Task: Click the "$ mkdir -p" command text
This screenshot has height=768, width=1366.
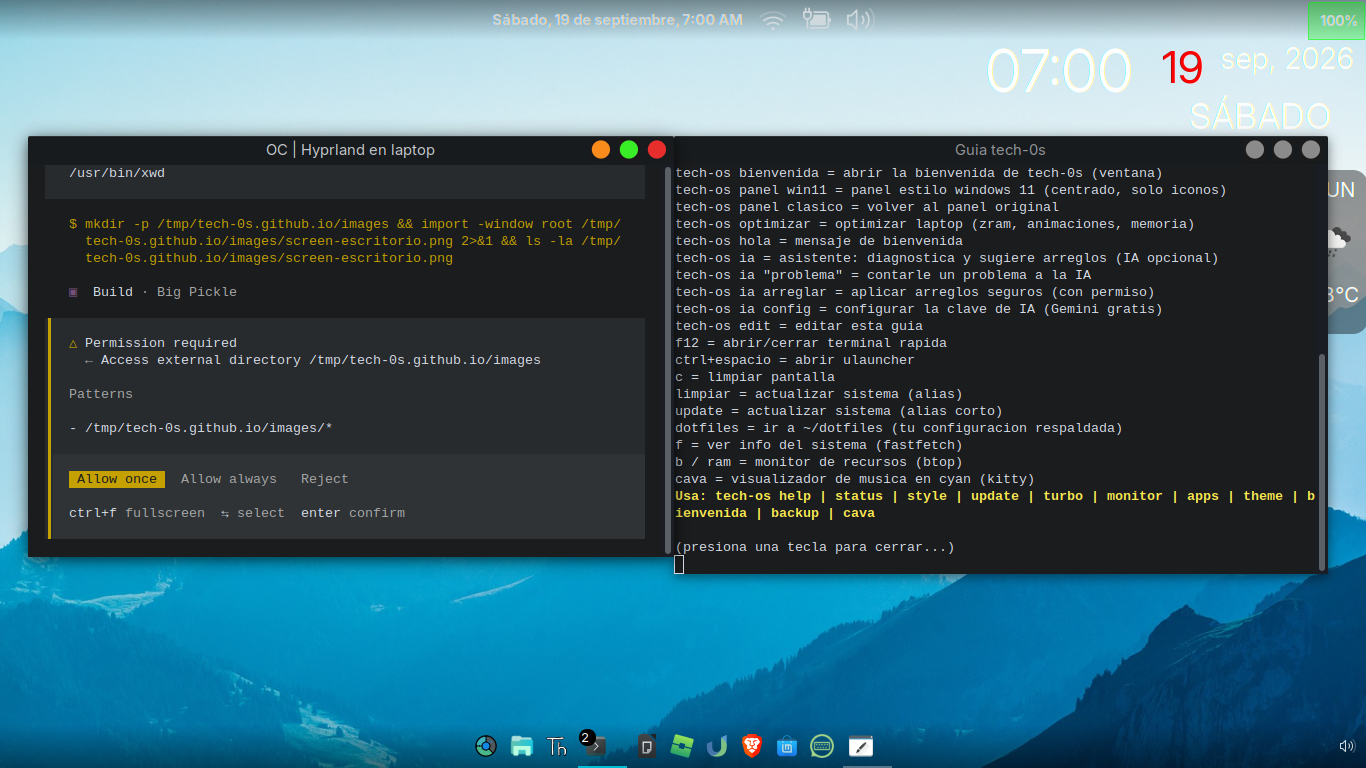Action: coord(345,241)
